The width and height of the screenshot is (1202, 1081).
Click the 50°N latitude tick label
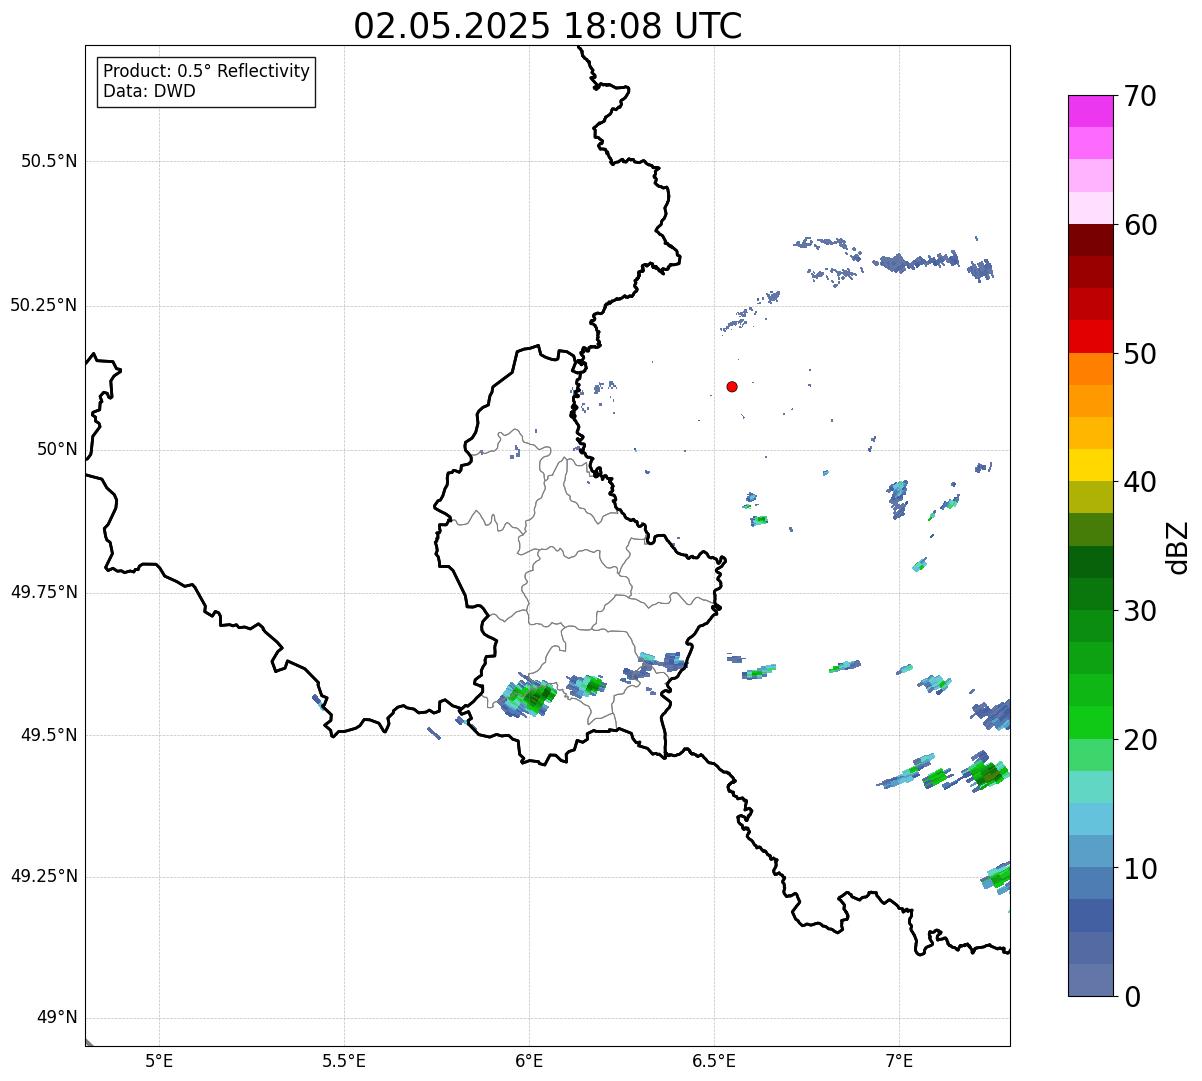57,449
